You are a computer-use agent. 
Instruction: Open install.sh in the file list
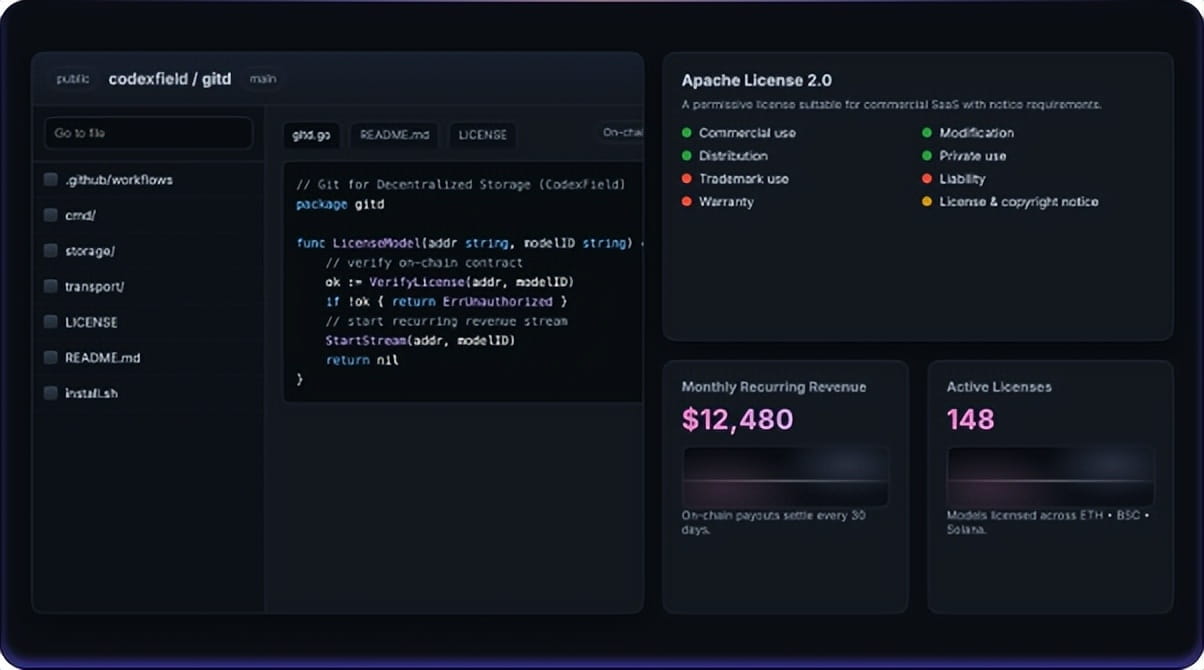[91, 393]
